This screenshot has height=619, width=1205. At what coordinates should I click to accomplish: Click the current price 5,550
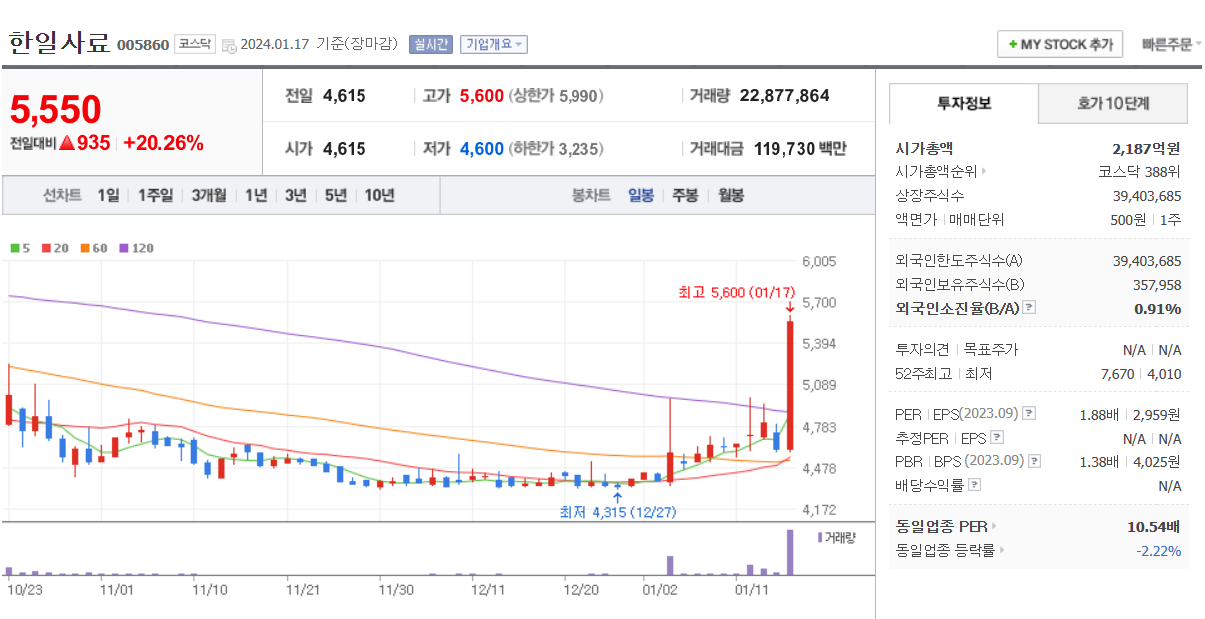click(x=56, y=110)
